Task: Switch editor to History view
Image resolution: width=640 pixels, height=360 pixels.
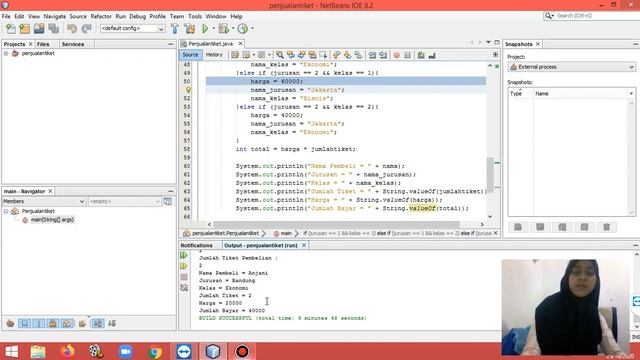Action: [214, 55]
